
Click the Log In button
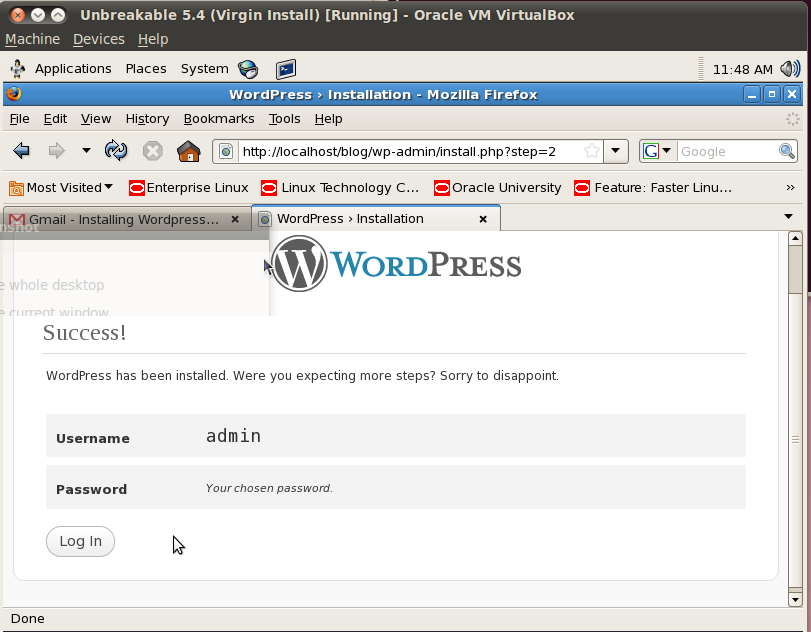pyautogui.click(x=80, y=541)
